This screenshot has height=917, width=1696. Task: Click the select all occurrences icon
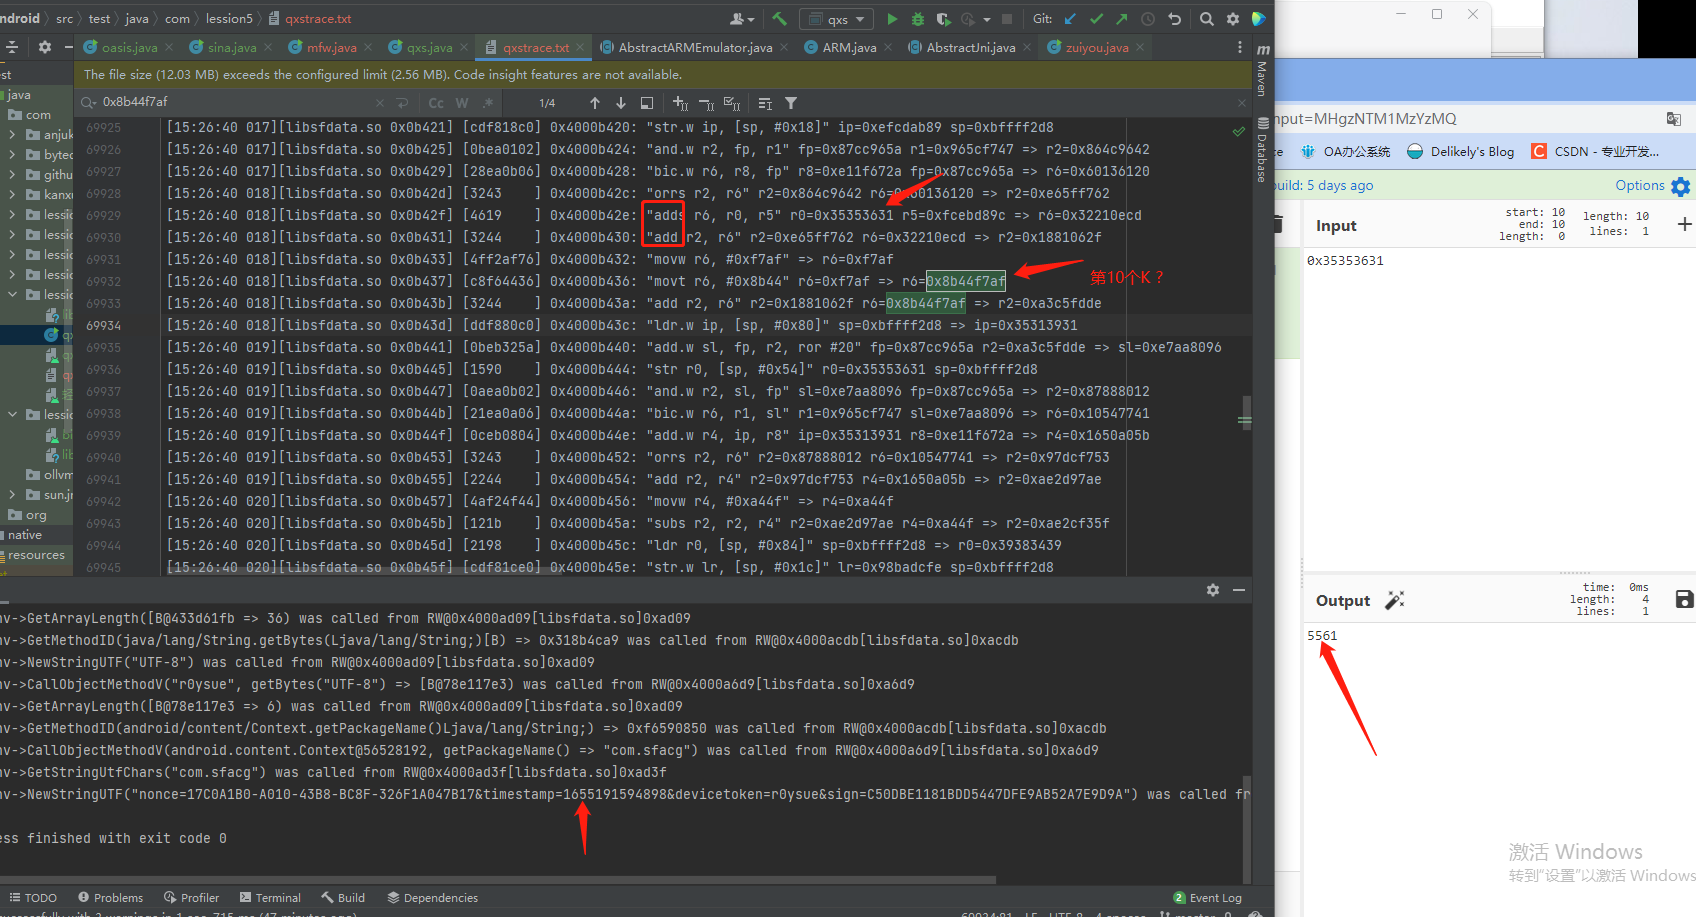coord(732,103)
